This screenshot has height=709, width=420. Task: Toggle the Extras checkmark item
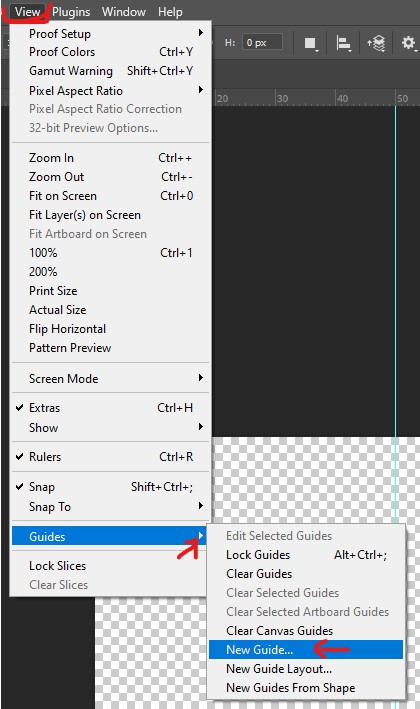pos(111,407)
